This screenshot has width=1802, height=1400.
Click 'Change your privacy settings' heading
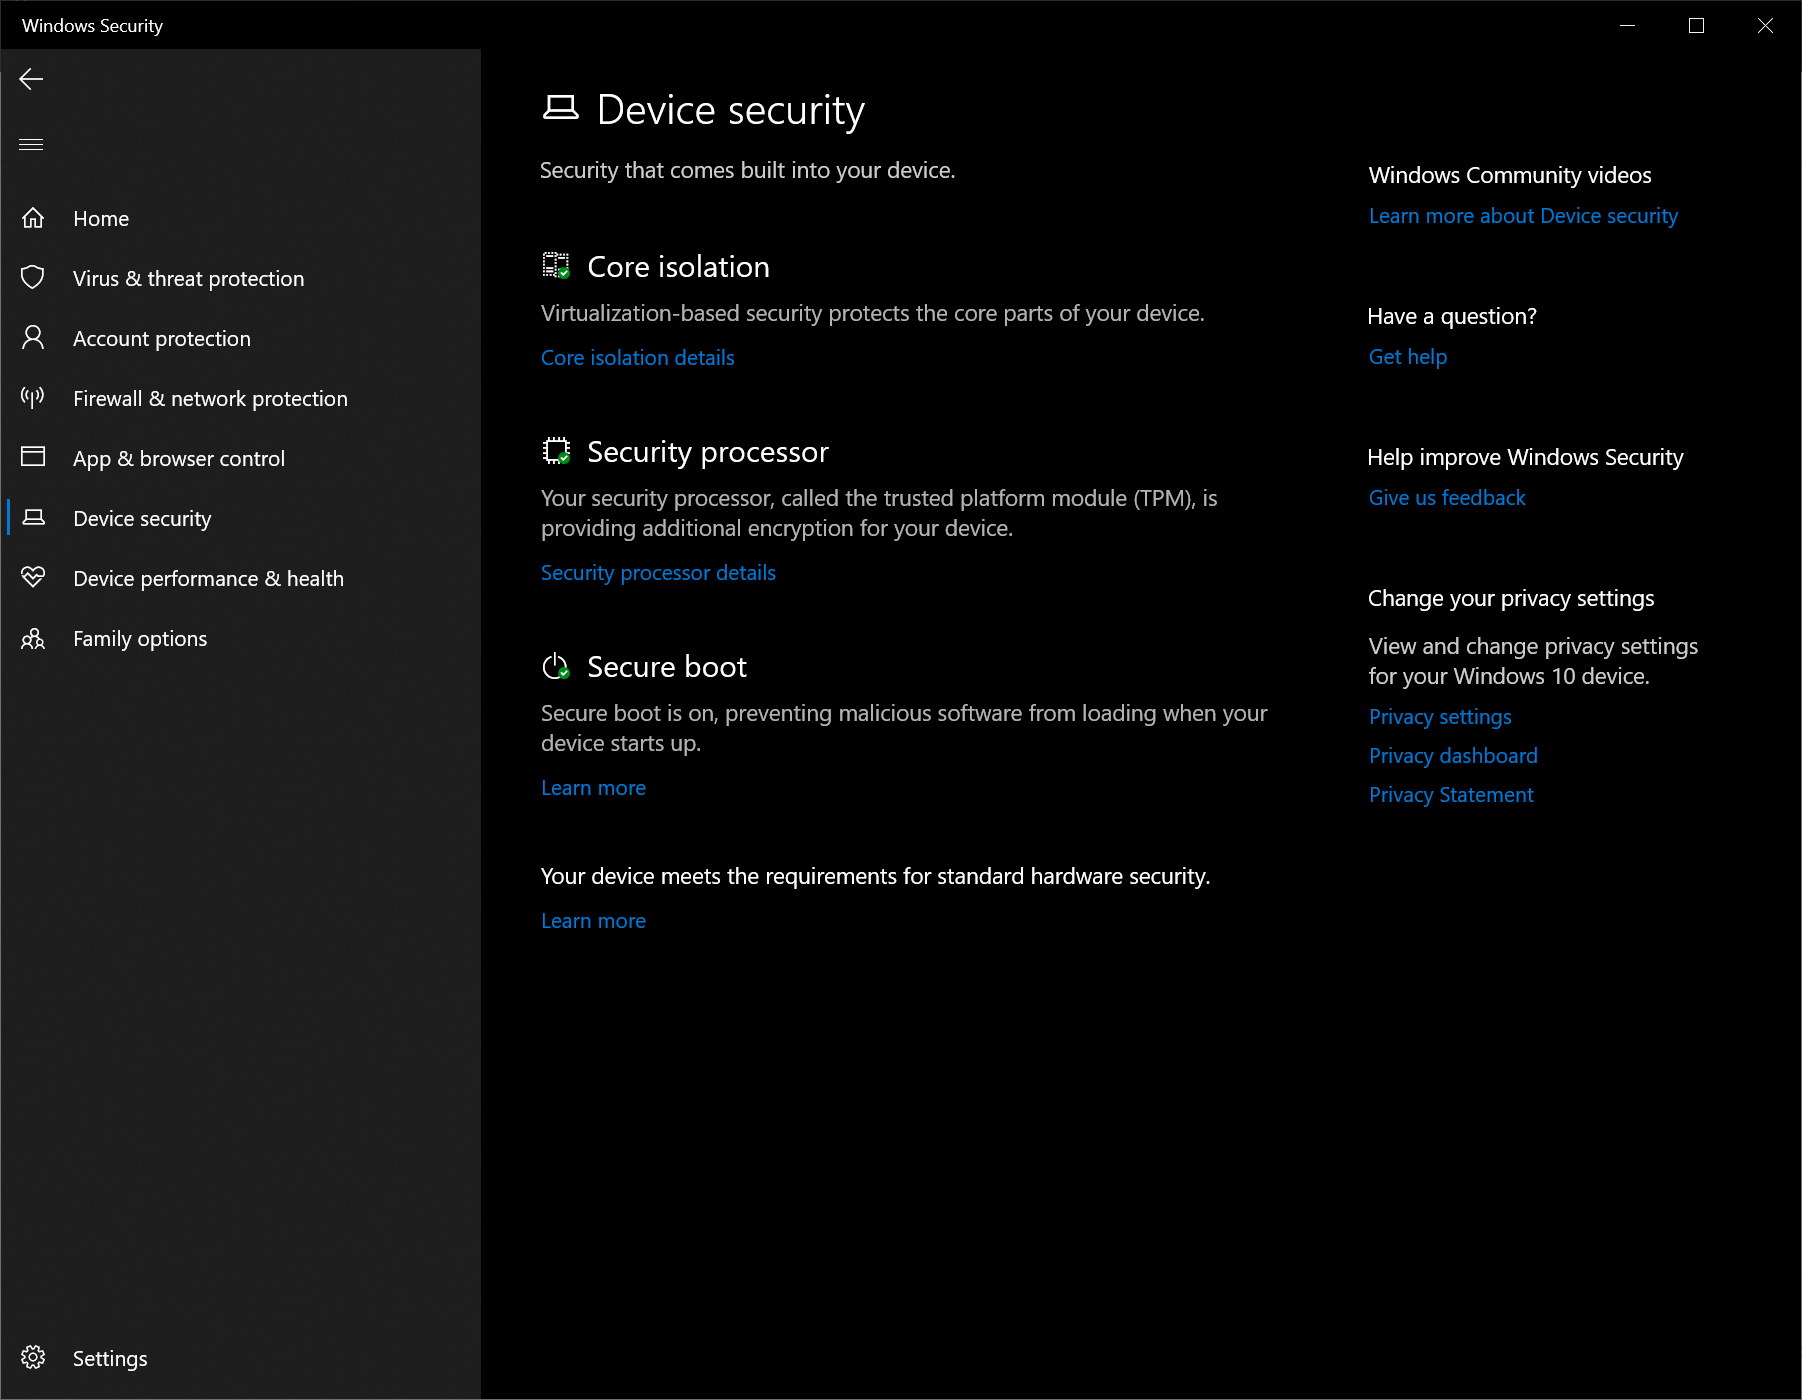point(1511,598)
